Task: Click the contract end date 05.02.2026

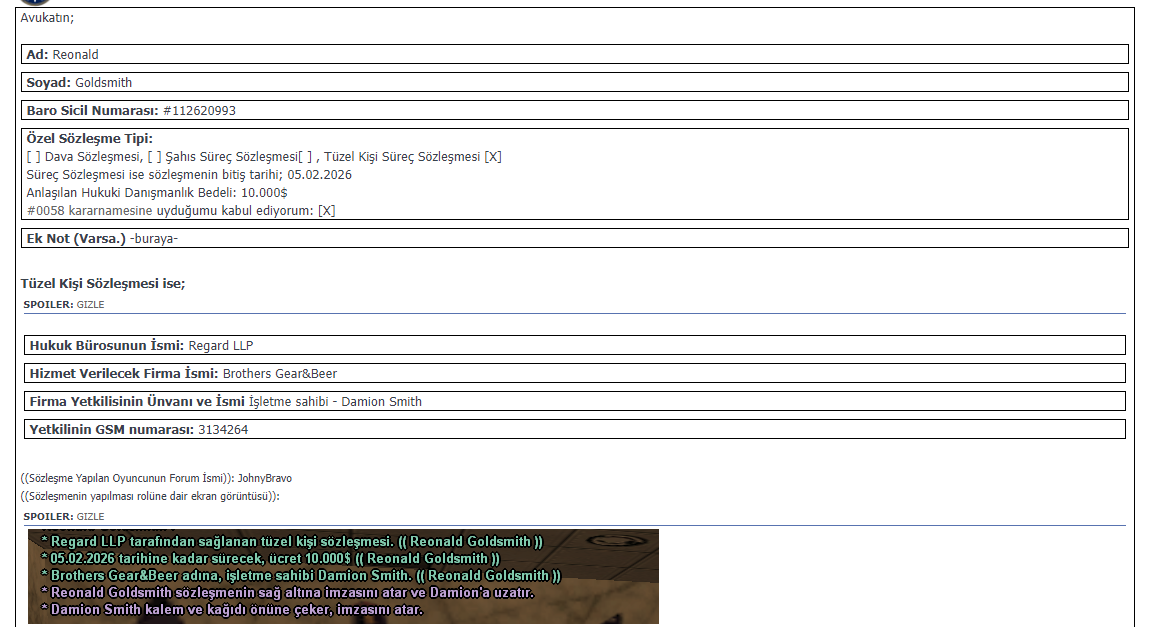Action: click(320, 175)
